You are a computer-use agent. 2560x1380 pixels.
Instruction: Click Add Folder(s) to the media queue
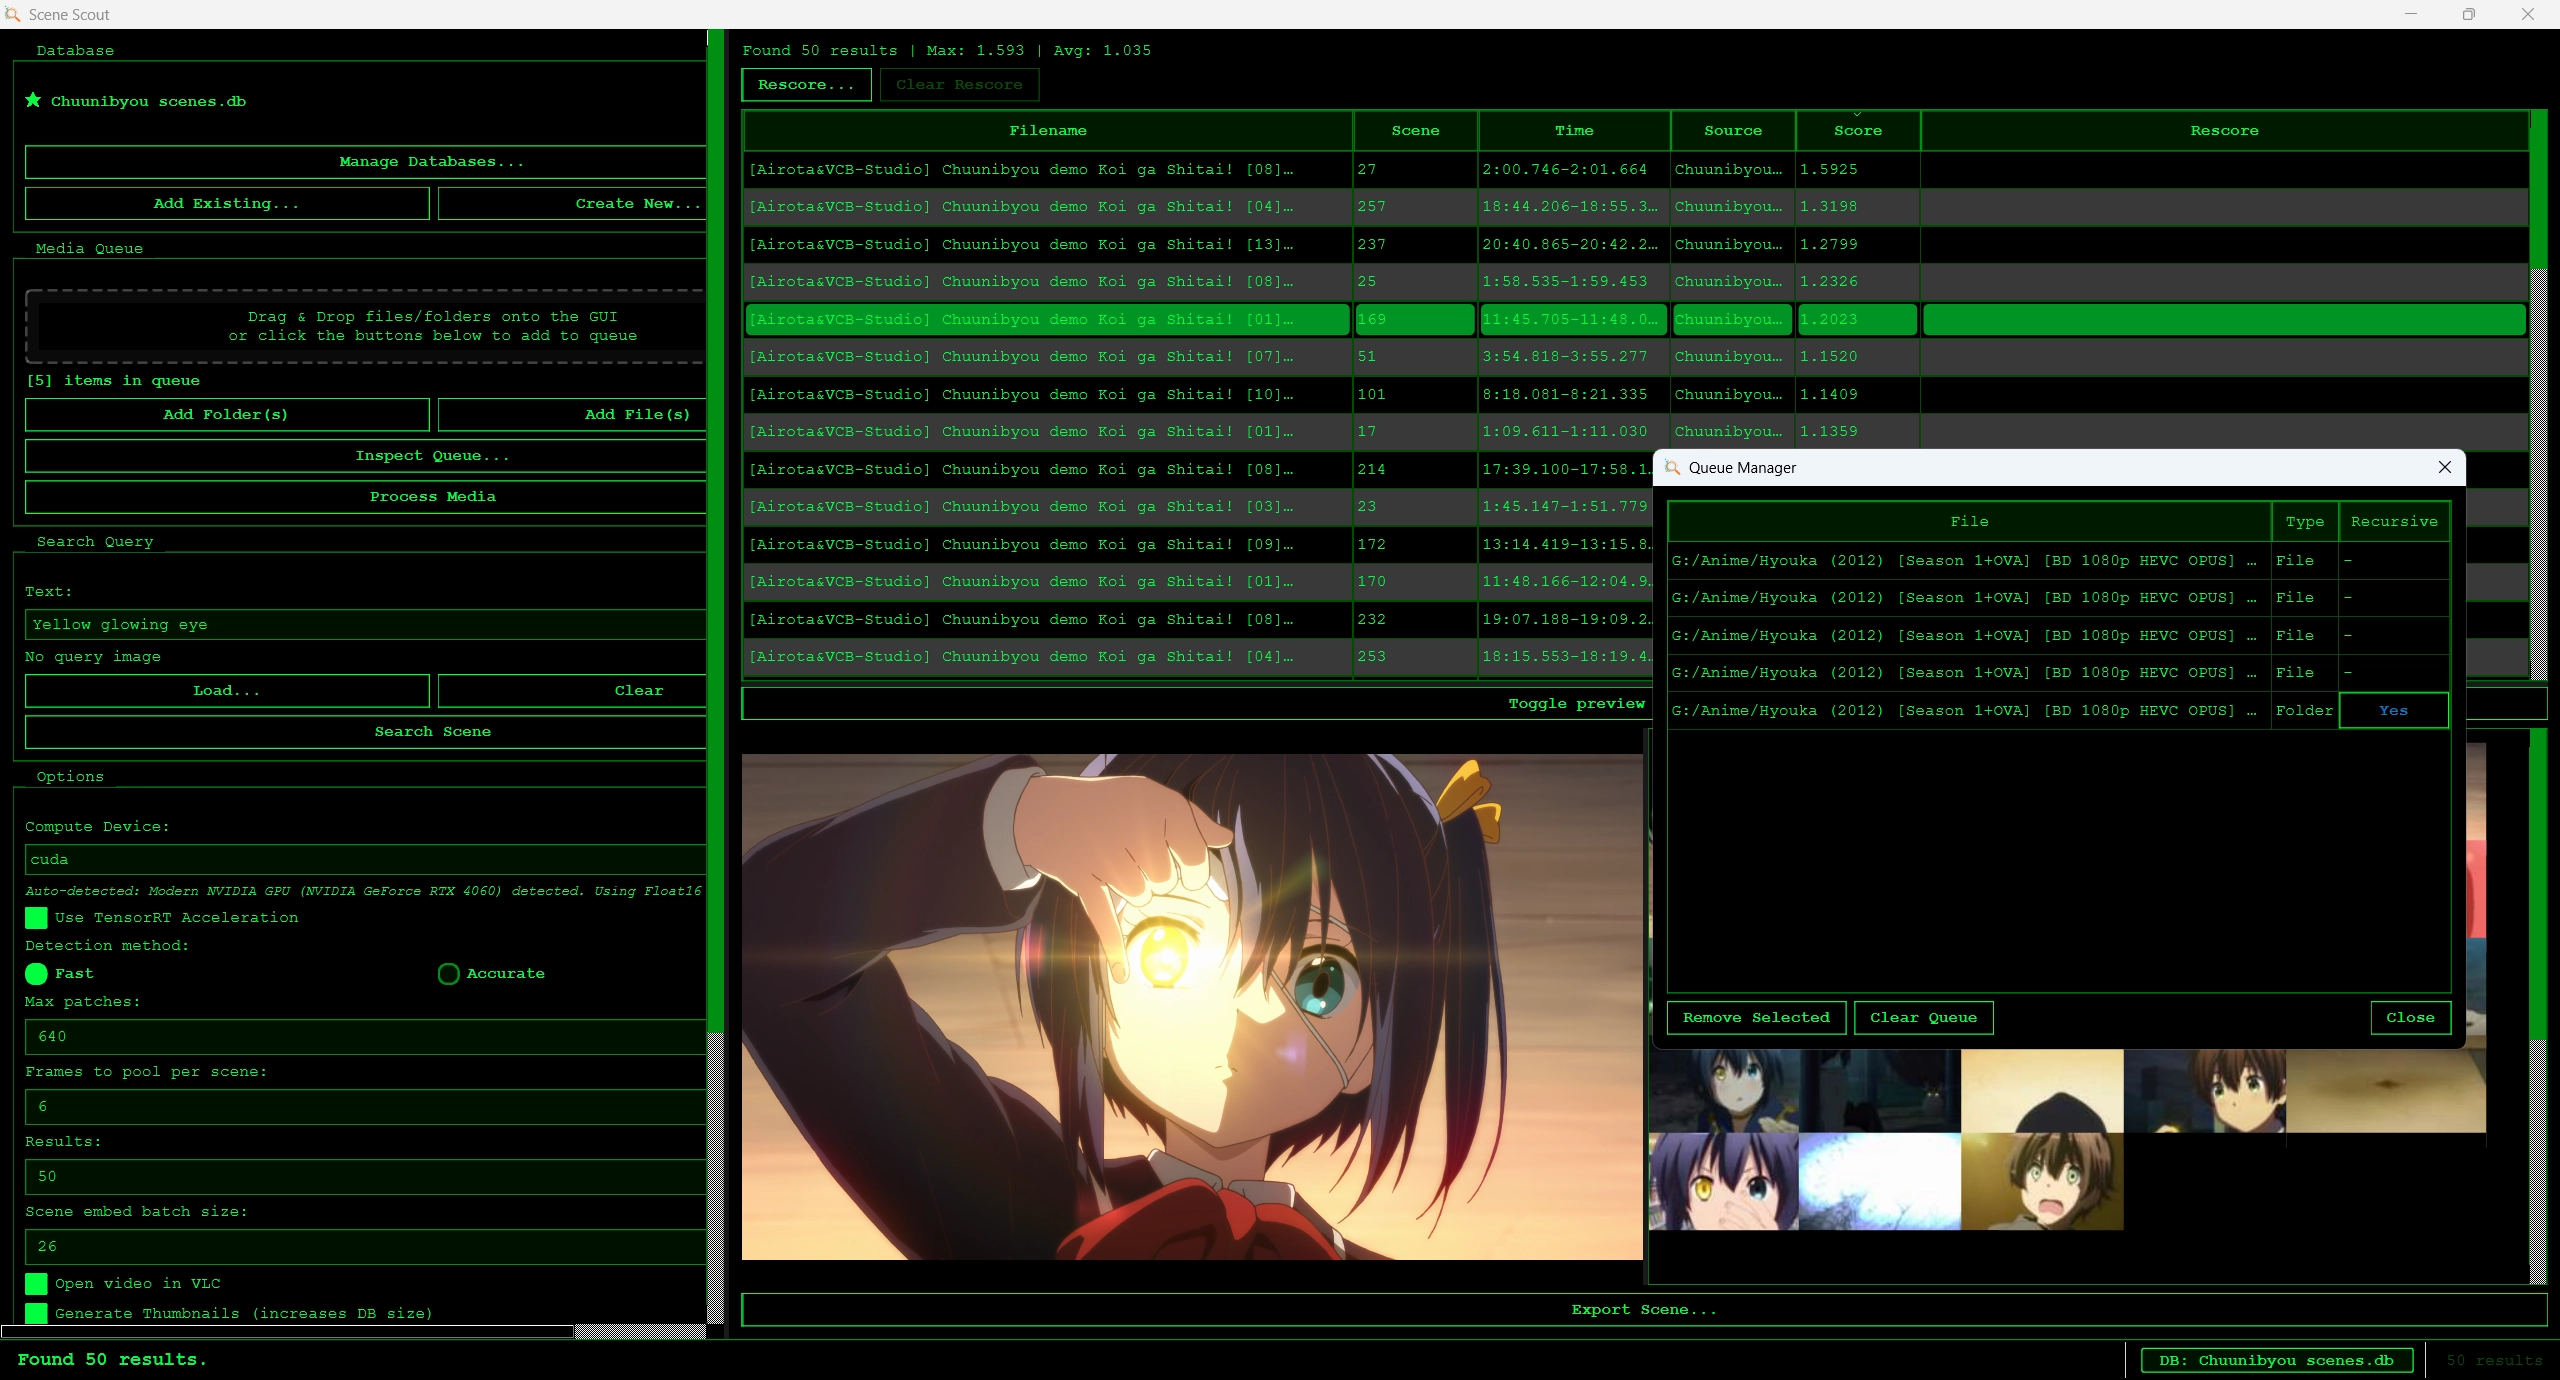tap(227, 414)
